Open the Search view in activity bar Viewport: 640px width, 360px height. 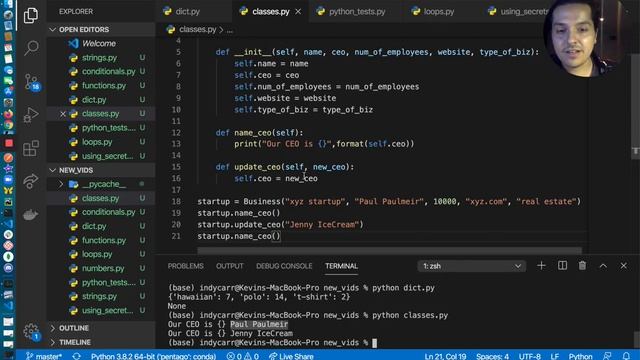(x=31, y=48)
